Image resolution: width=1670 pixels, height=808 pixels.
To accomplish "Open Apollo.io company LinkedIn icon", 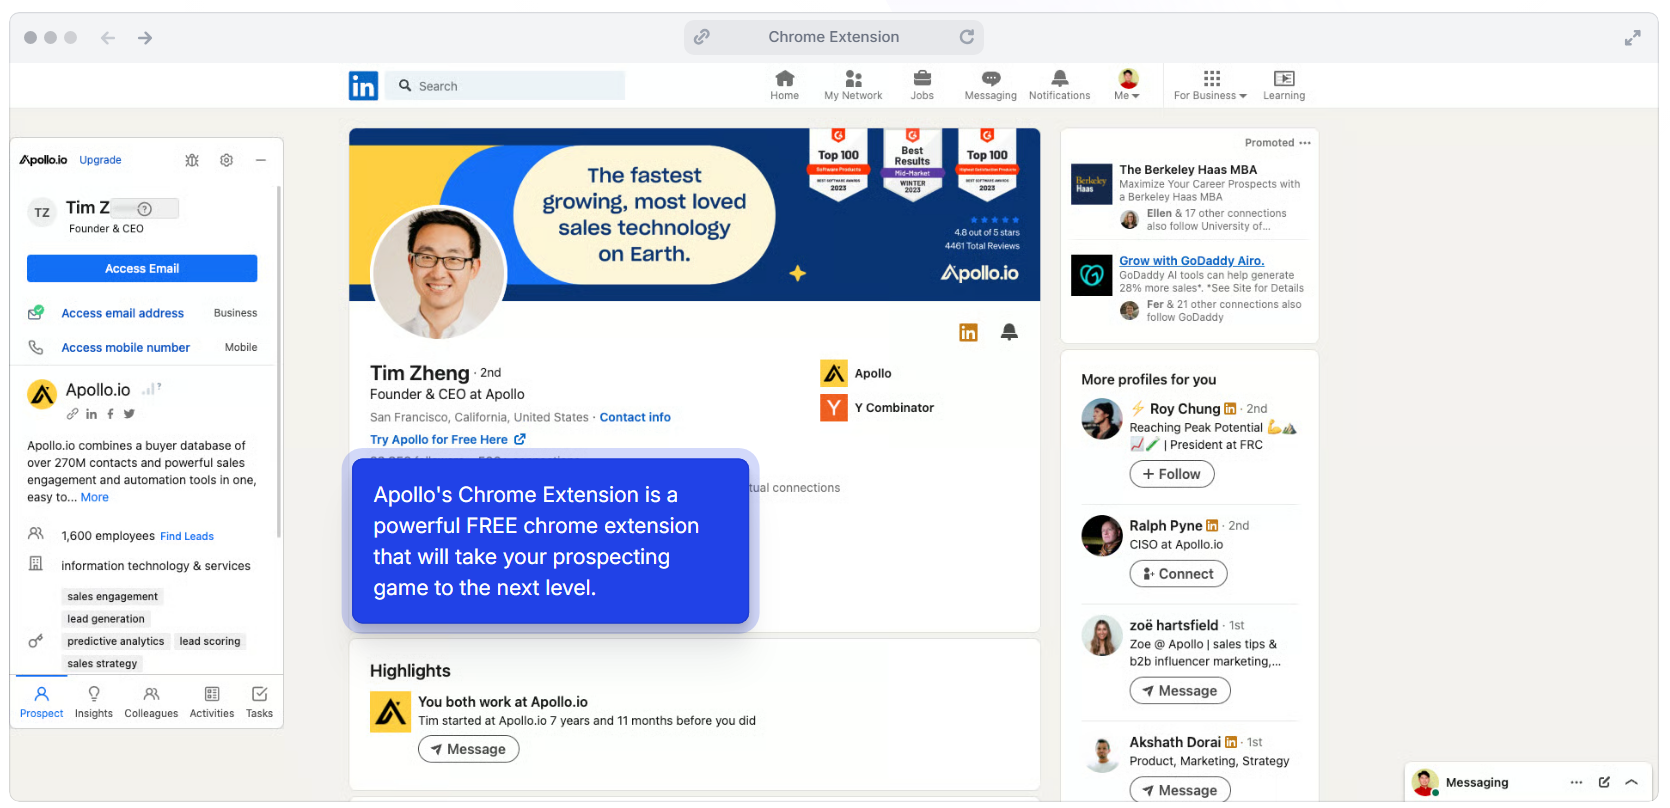I will pyautogui.click(x=91, y=414).
